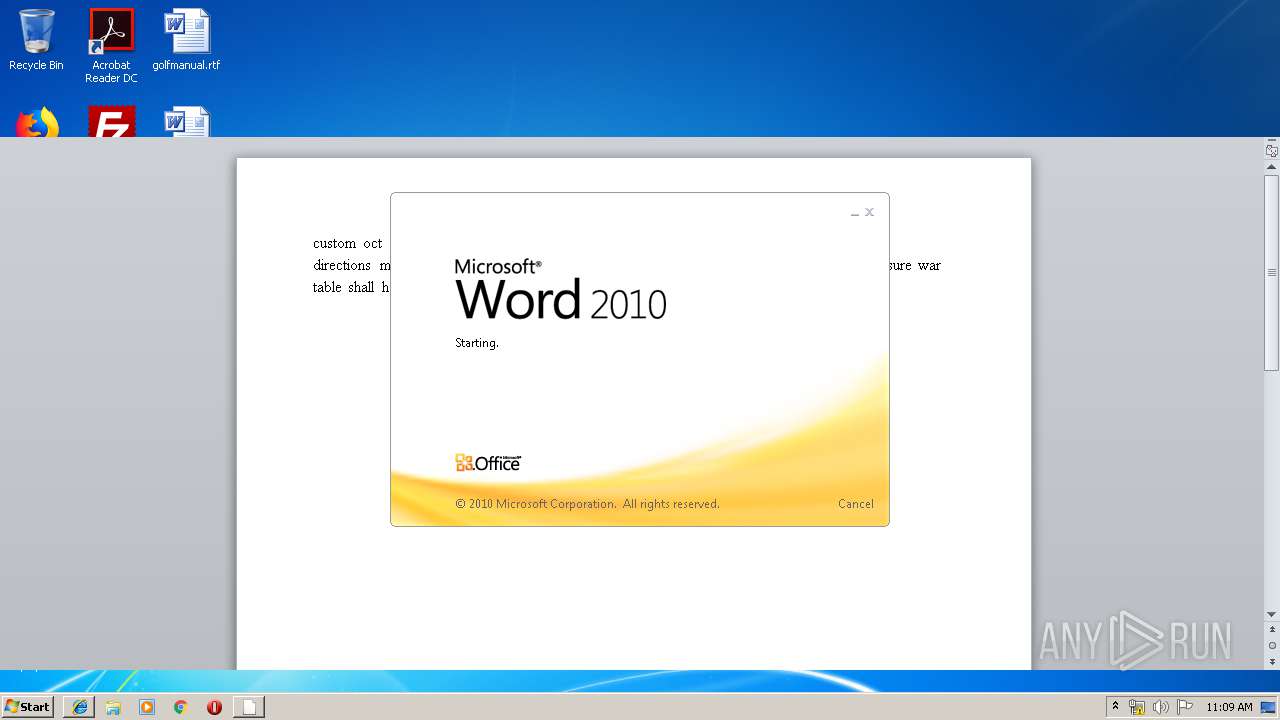Screen dimensions: 1280x720
Task: Click the ruler toggle icon above the scrollbar
Action: [1272, 151]
